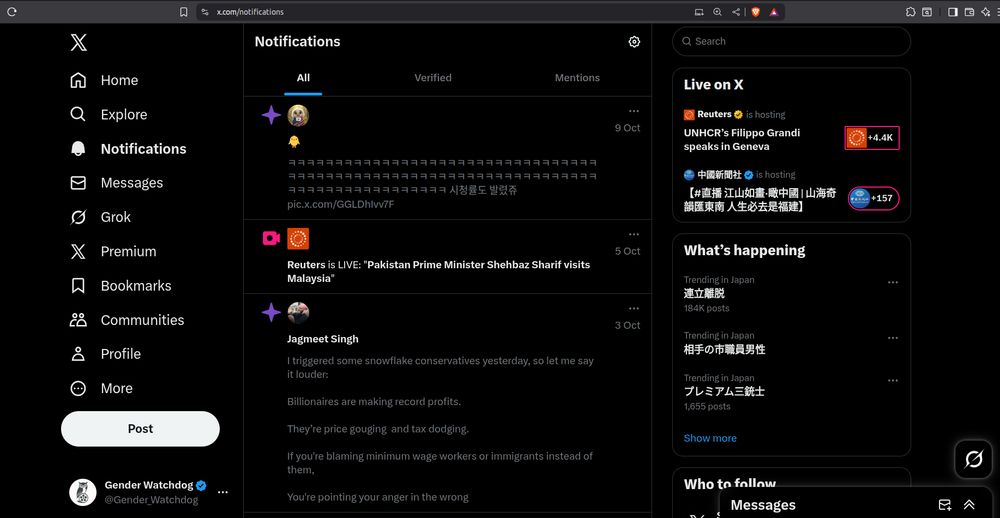Screen dimensions: 1000x518
Task: Open the 江山如畫 live broadcast title
Action: click(760, 200)
